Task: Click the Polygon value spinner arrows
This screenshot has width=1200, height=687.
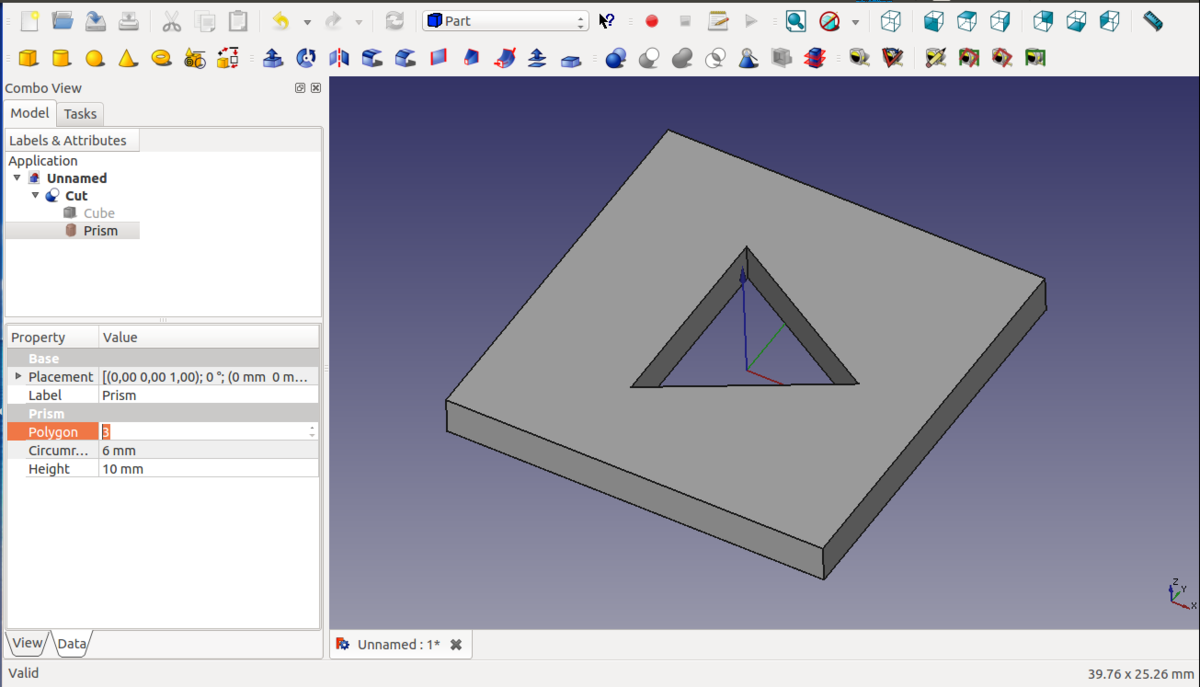Action: [312, 432]
